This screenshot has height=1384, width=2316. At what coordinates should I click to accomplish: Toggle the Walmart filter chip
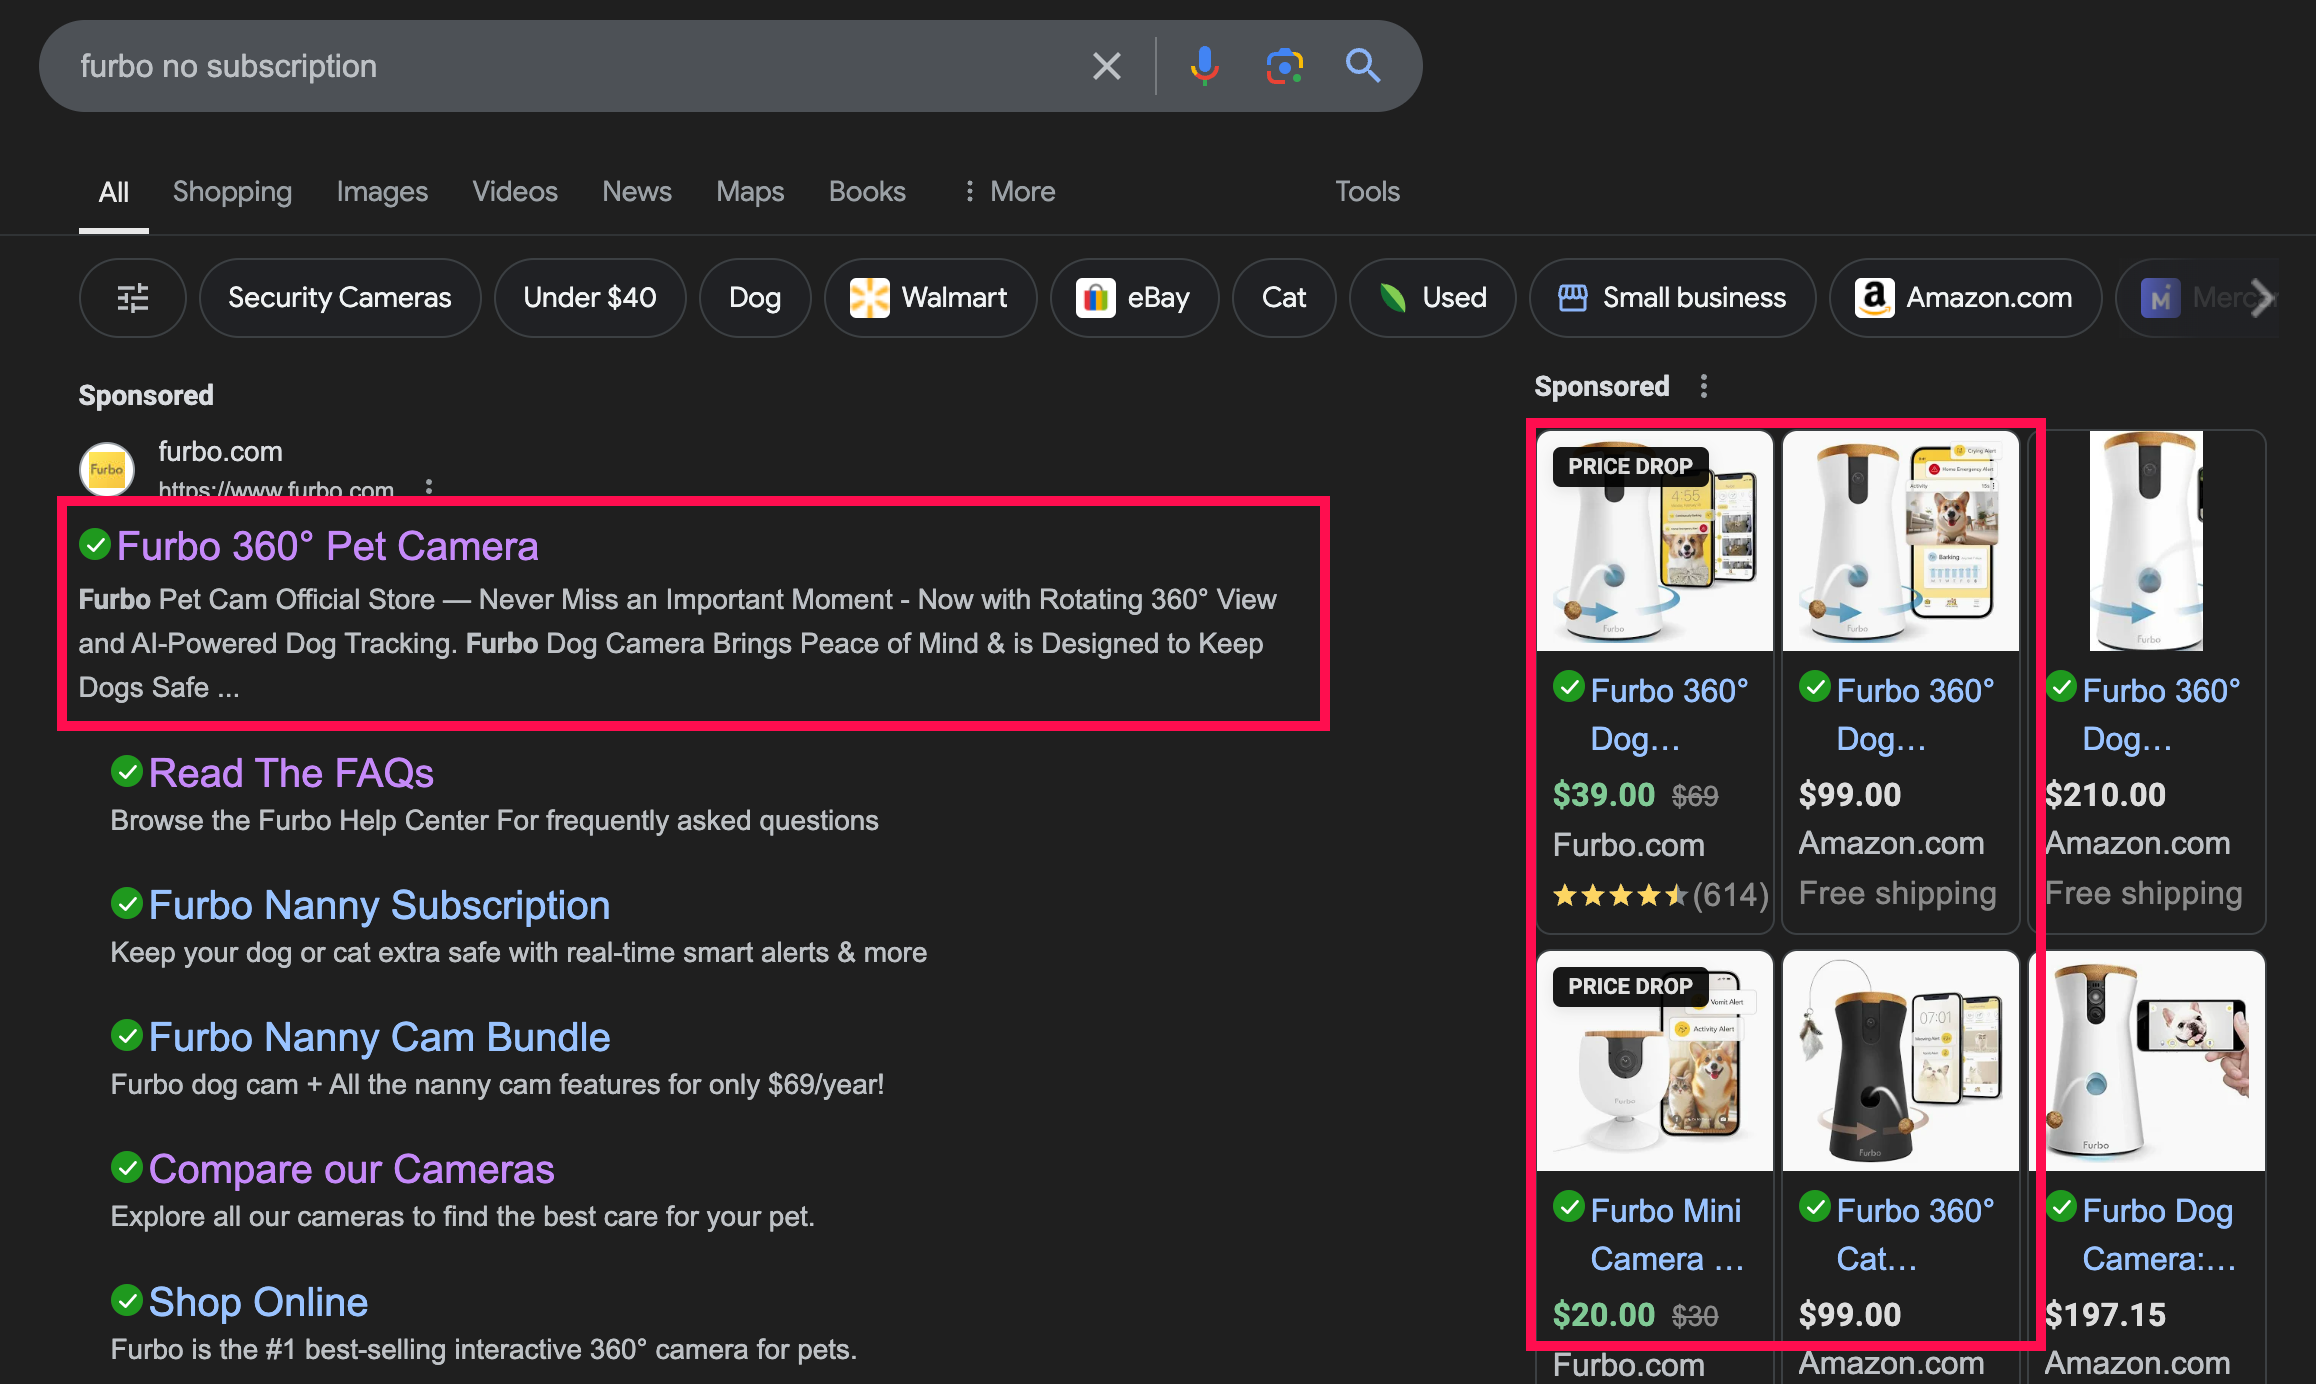[930, 298]
